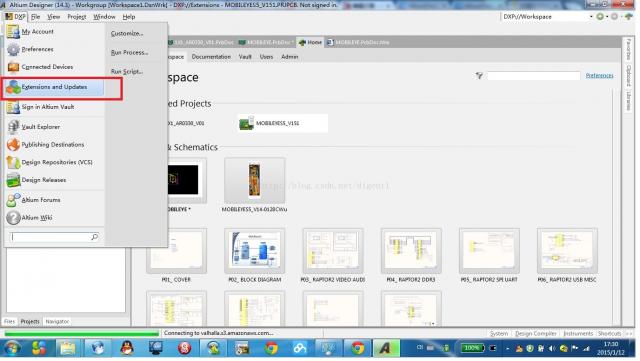Open Preferences from the DXP menu
640x361 pixels.
point(37,49)
